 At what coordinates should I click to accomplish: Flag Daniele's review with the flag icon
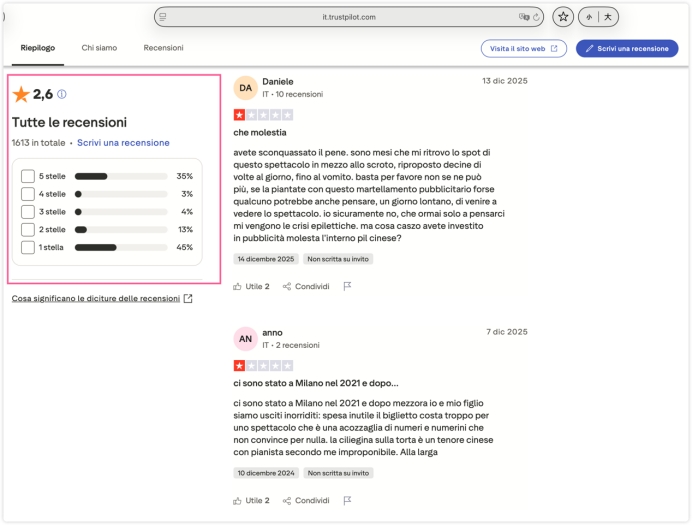point(347,286)
